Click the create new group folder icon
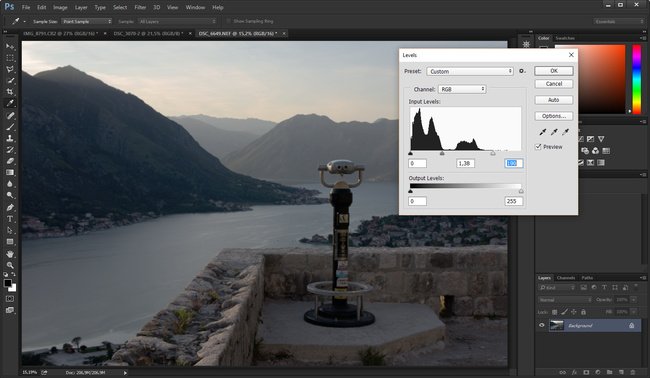 pos(609,373)
